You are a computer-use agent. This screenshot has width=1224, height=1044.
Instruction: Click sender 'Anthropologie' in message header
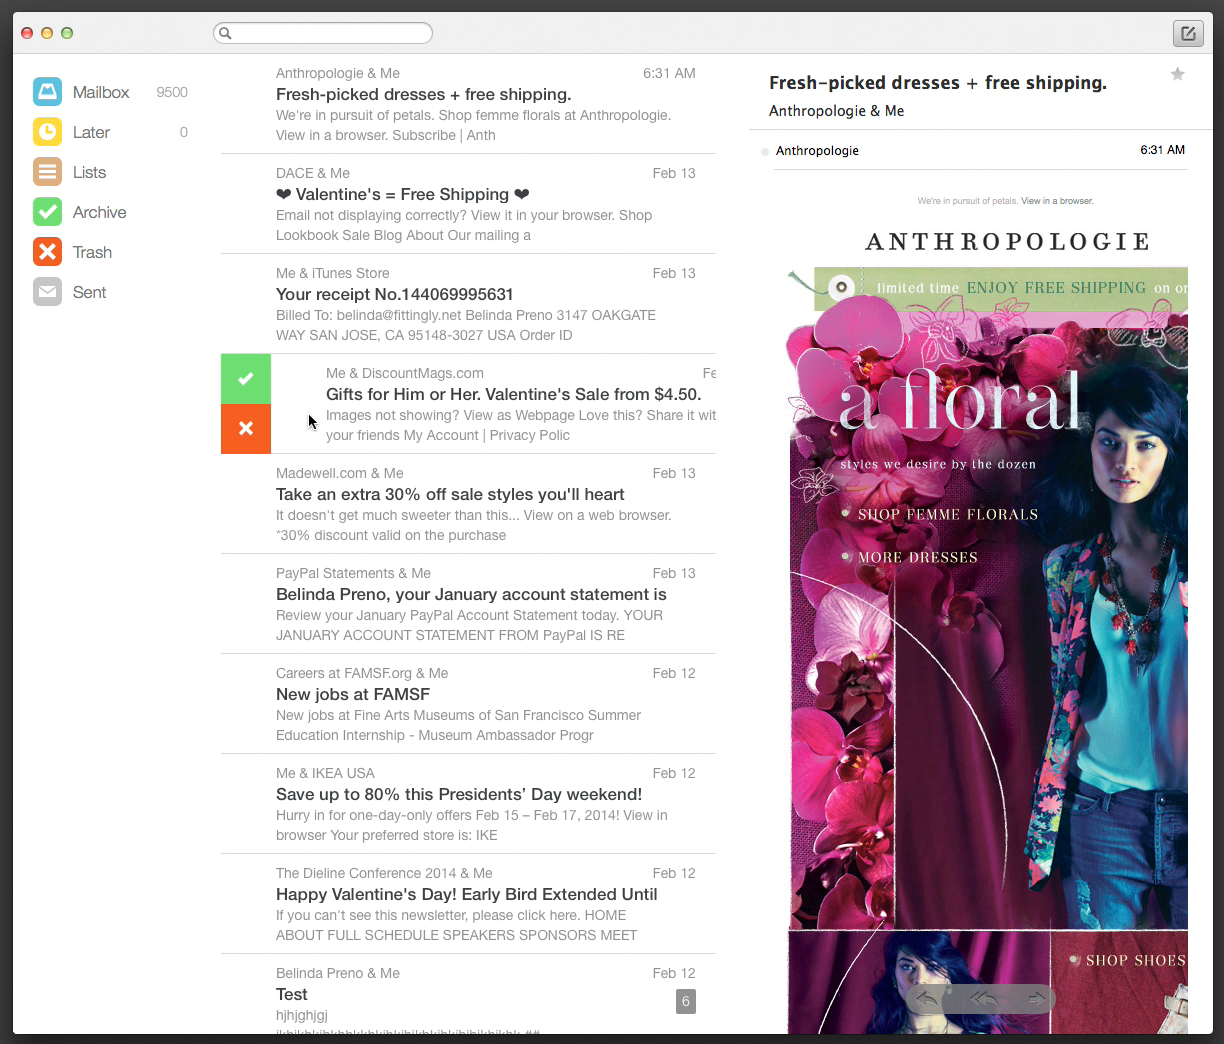(817, 151)
